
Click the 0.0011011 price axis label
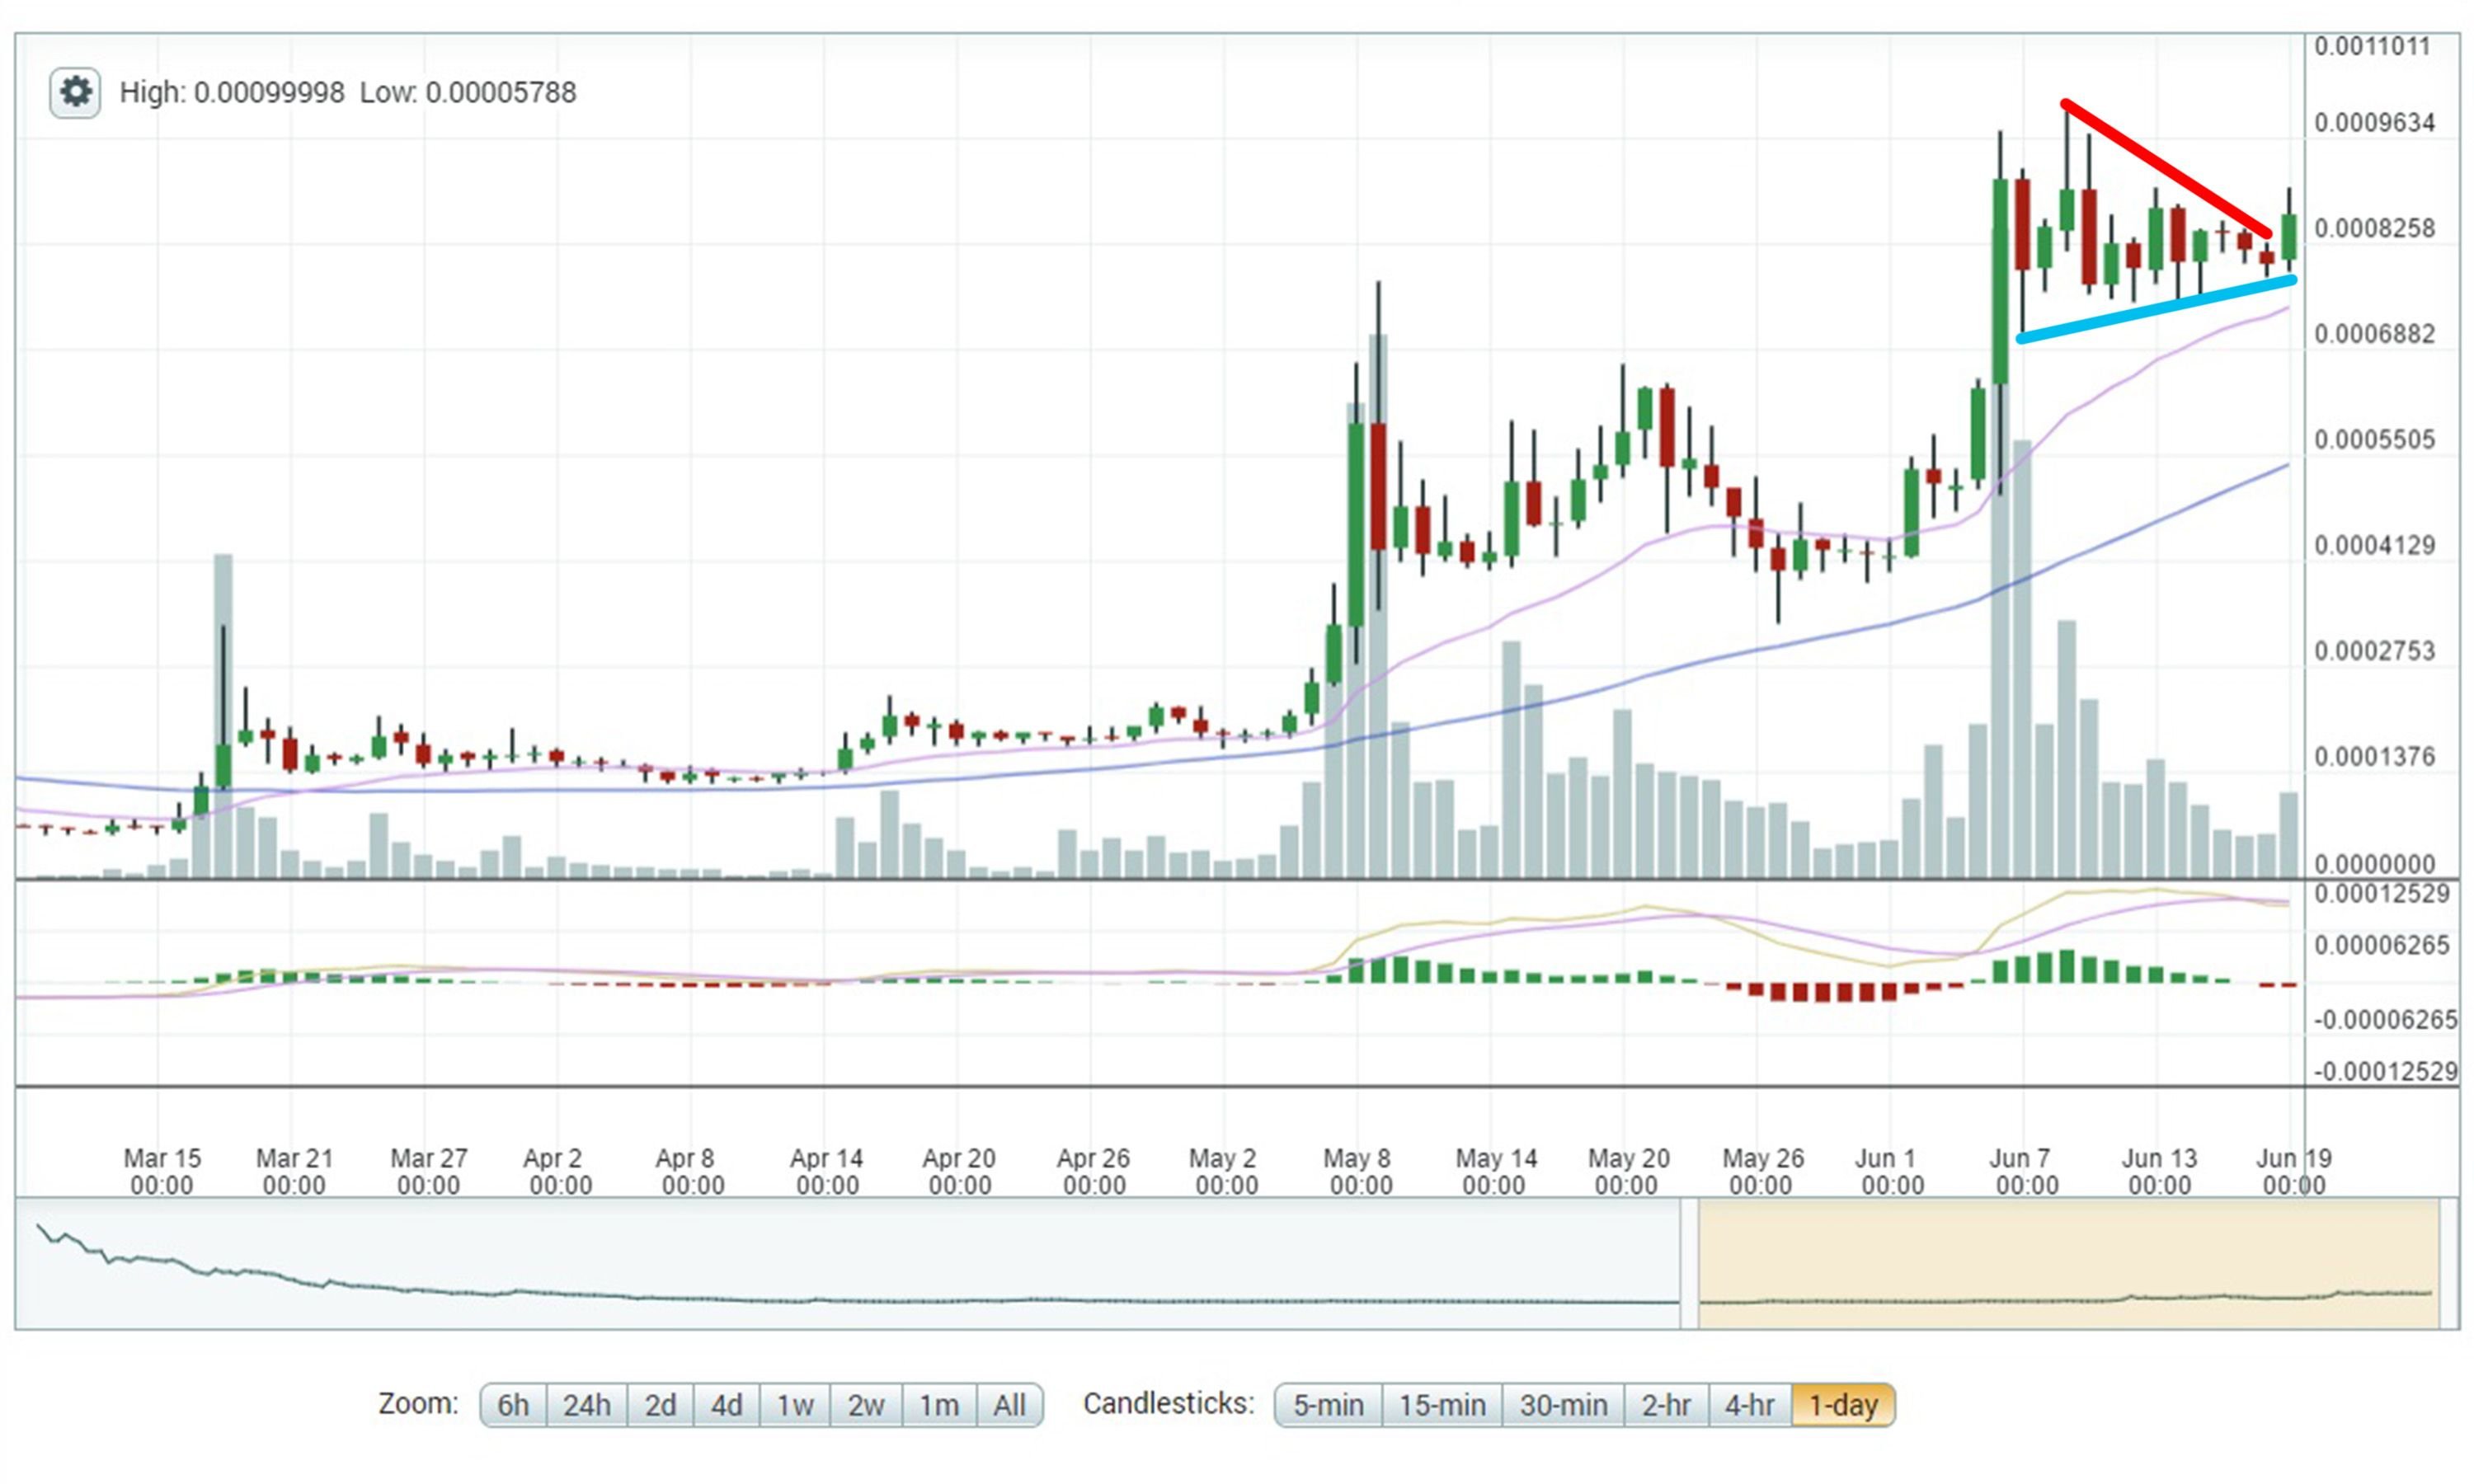click(2372, 47)
